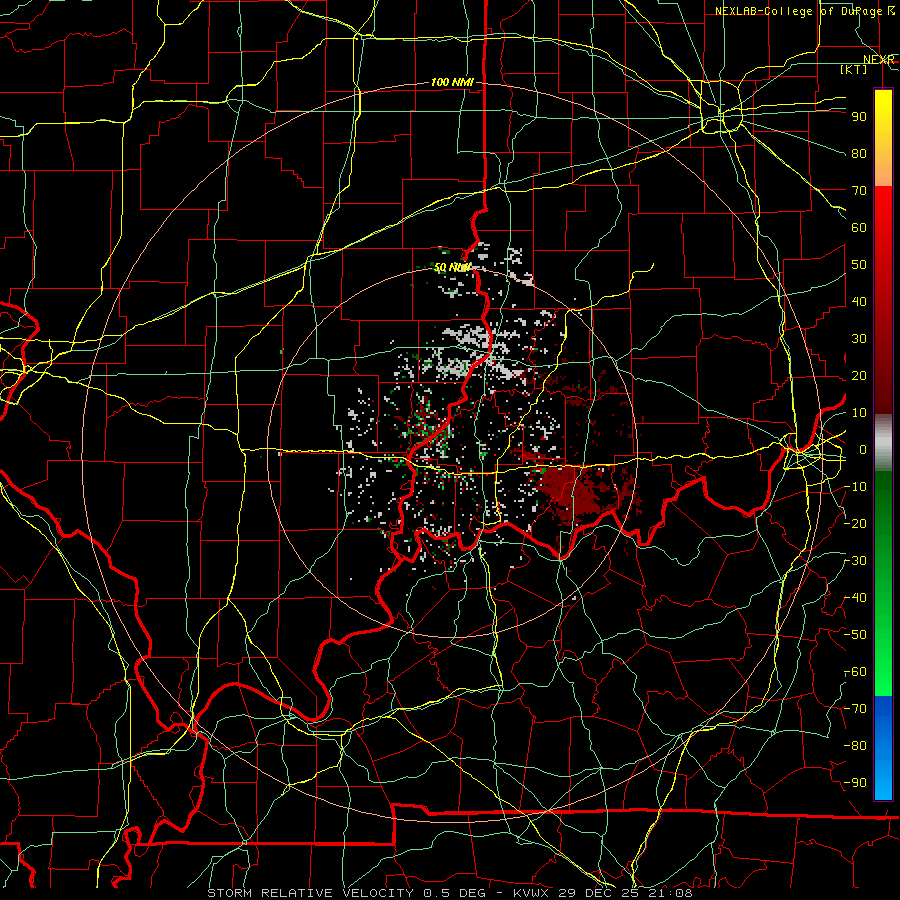
Task: Click the -30 value on velocity scale
Action: [855, 561]
